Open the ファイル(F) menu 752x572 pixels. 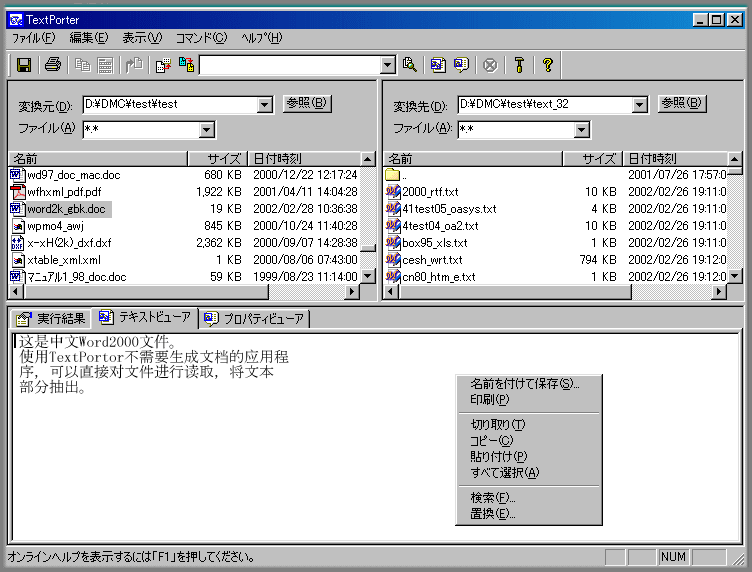[33, 38]
